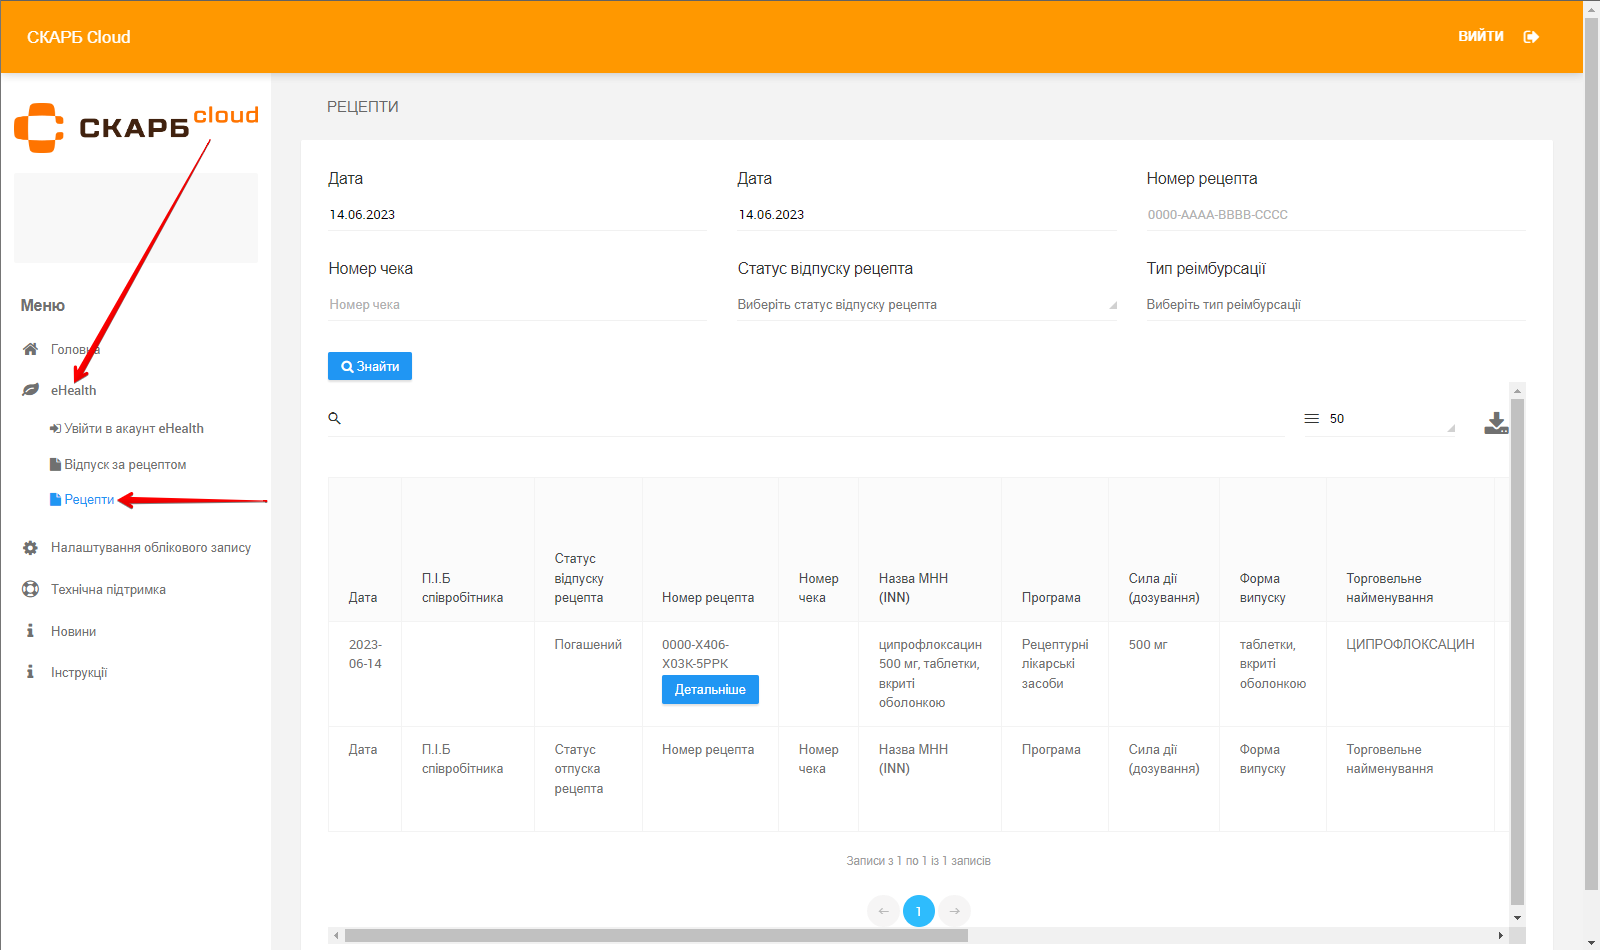Click the logout arrow icon
The width and height of the screenshot is (1600, 950).
pyautogui.click(x=1531, y=37)
